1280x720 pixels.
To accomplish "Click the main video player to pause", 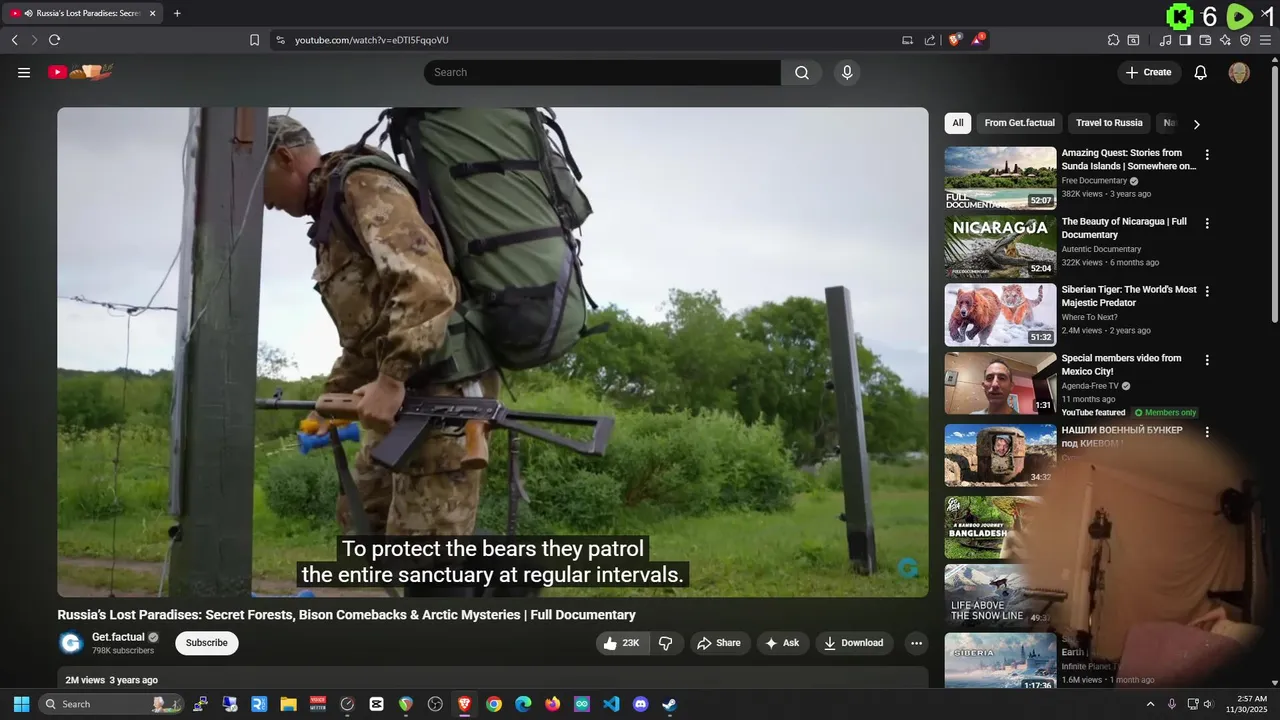I will click(492, 352).
